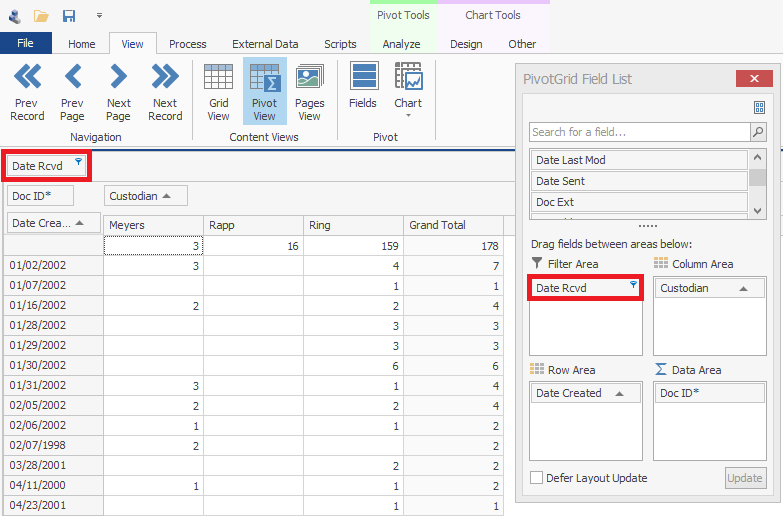Select the View ribbon tab
Screen dimensions: 783x516
click(x=132, y=44)
